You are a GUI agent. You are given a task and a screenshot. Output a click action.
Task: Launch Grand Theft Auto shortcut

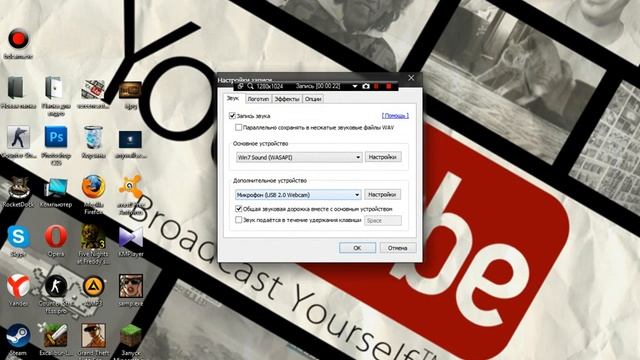tap(93, 336)
